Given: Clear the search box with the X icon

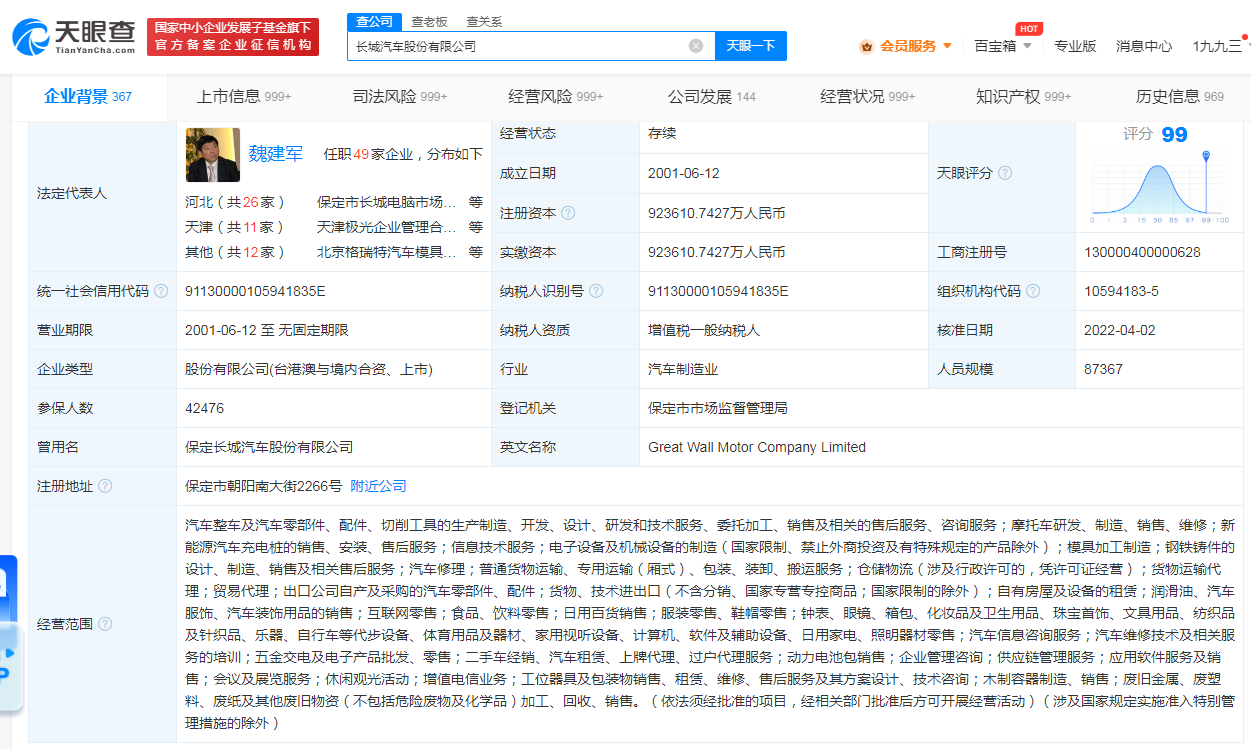Looking at the screenshot, I should (x=696, y=46).
